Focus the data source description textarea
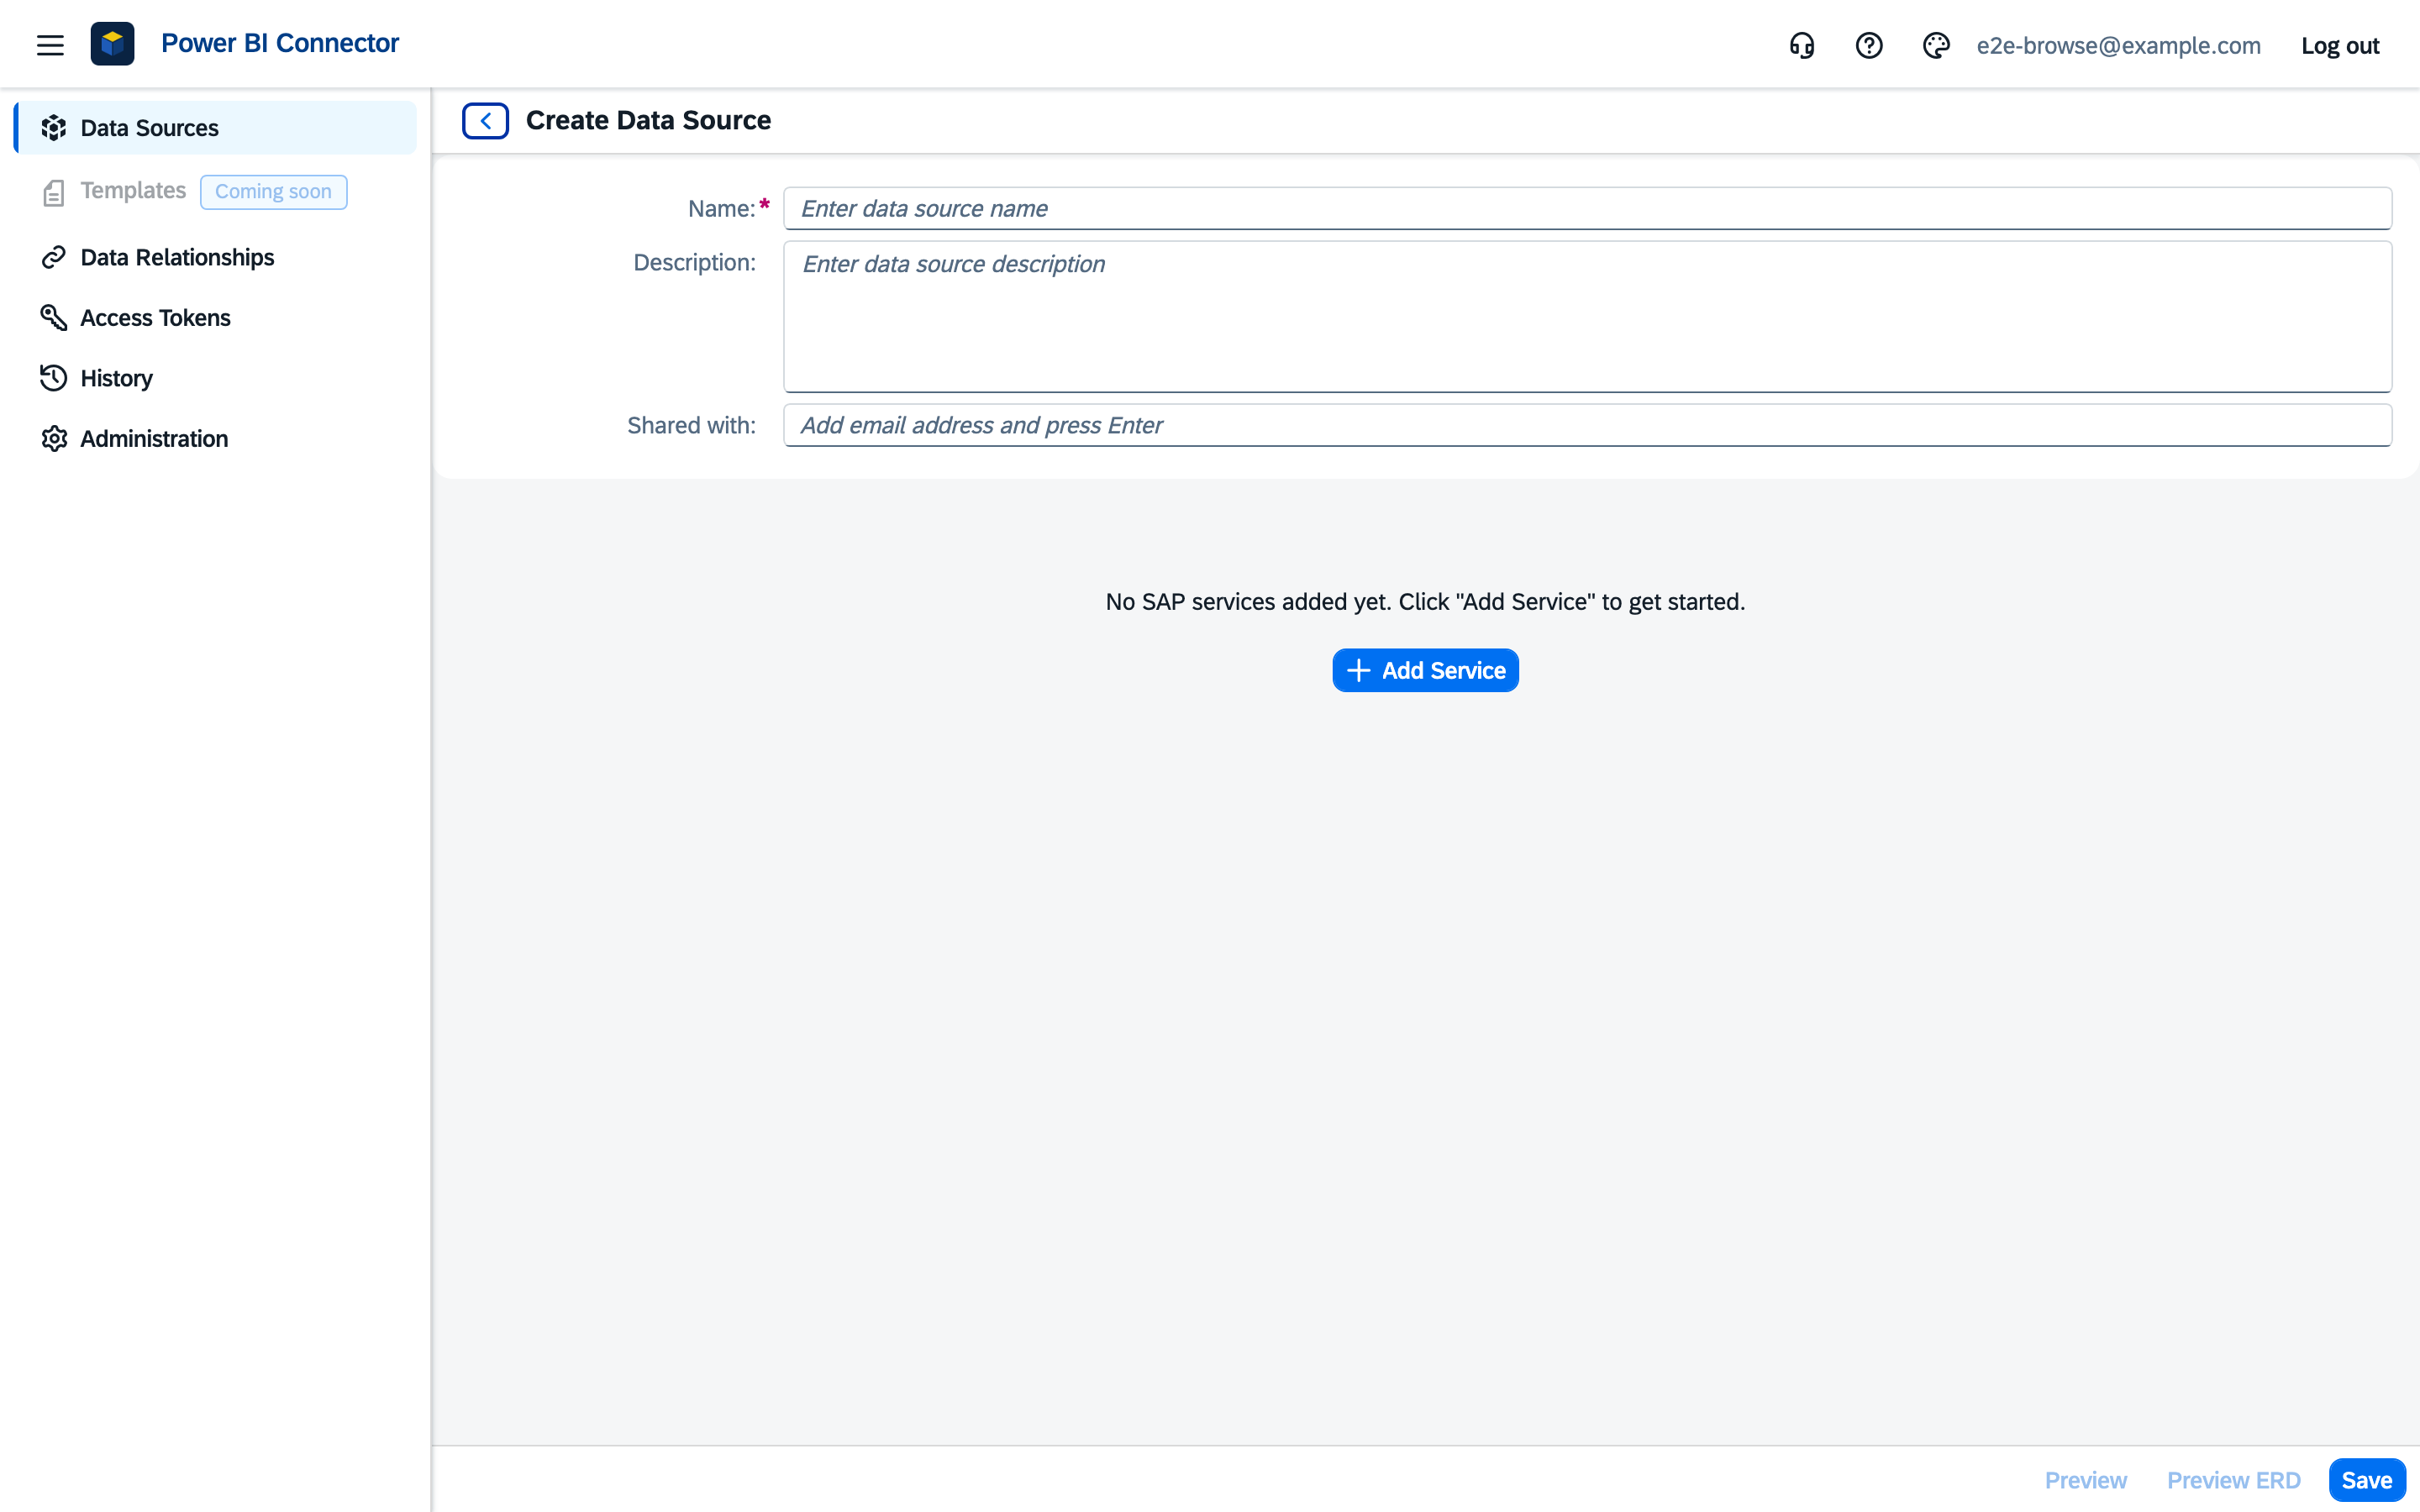The image size is (2420, 1512). point(1587,316)
